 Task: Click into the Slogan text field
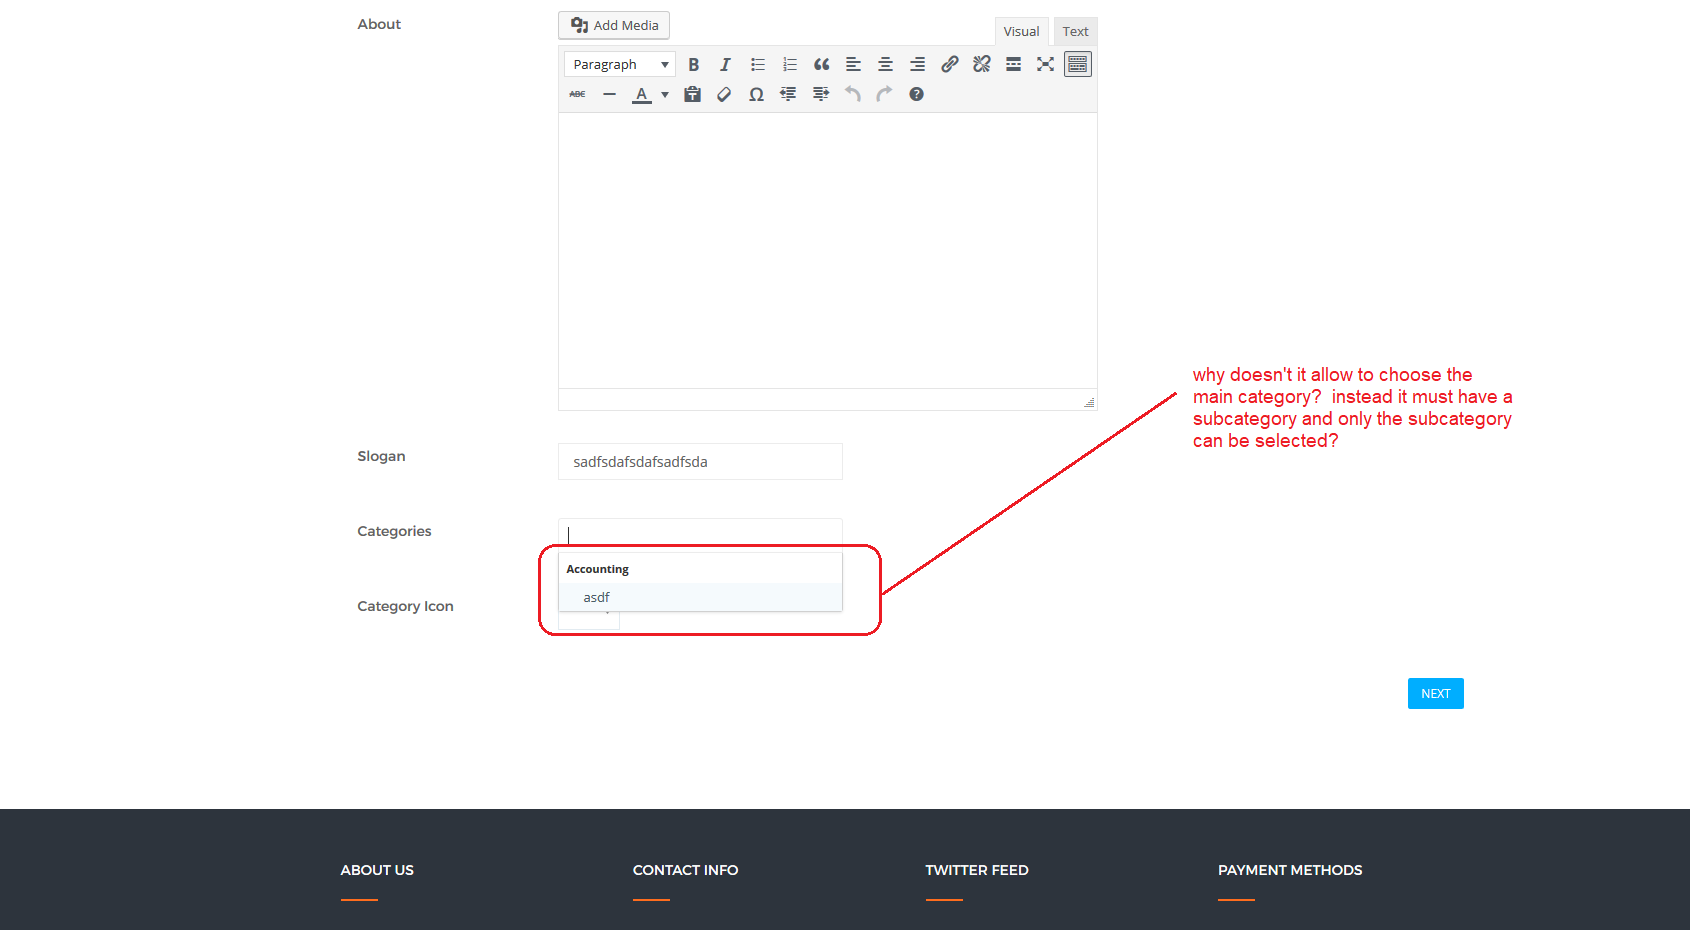point(700,462)
